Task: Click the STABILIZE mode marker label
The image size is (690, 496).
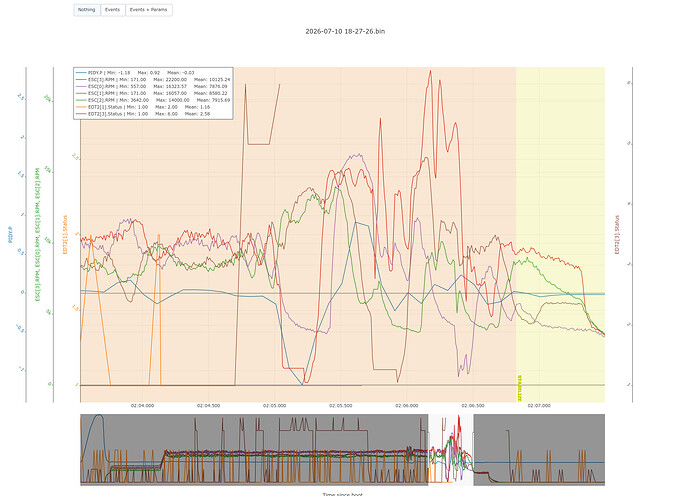Action: pyautogui.click(x=520, y=388)
